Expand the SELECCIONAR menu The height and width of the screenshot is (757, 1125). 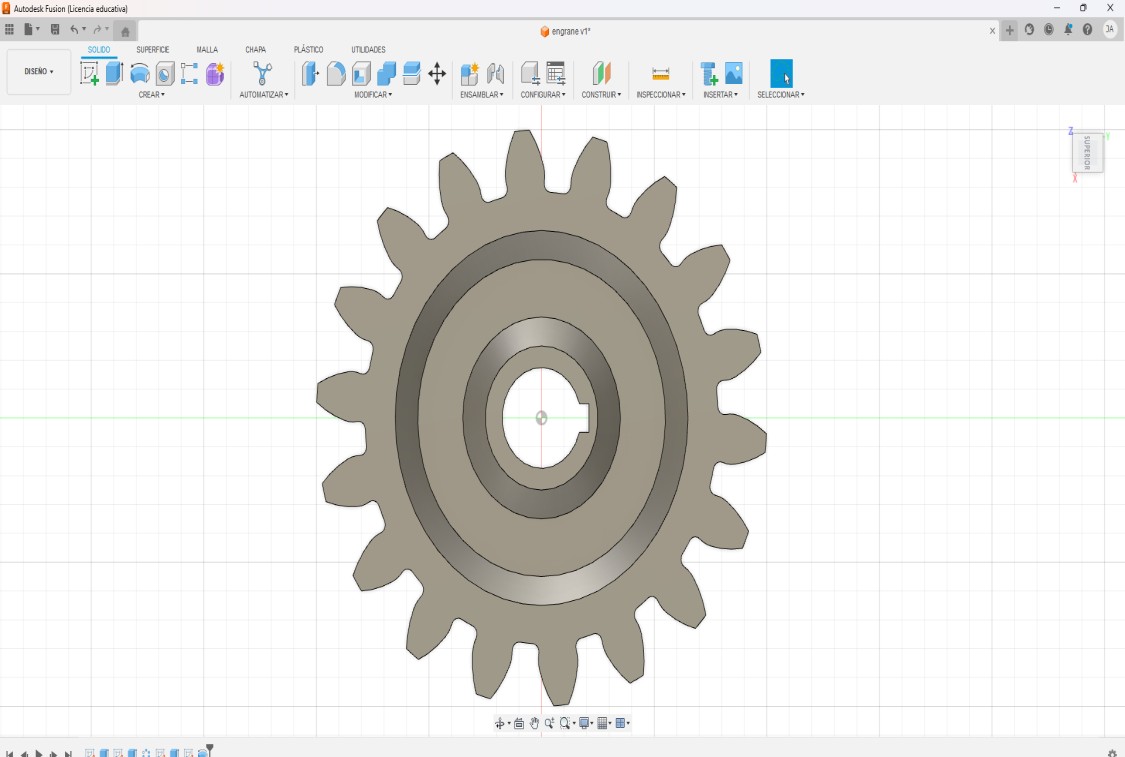click(x=781, y=95)
